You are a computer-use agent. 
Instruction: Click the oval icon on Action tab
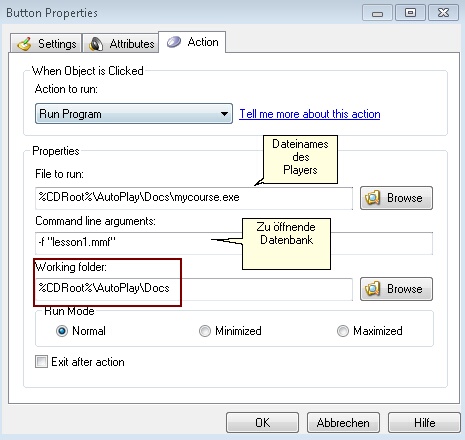(x=174, y=42)
